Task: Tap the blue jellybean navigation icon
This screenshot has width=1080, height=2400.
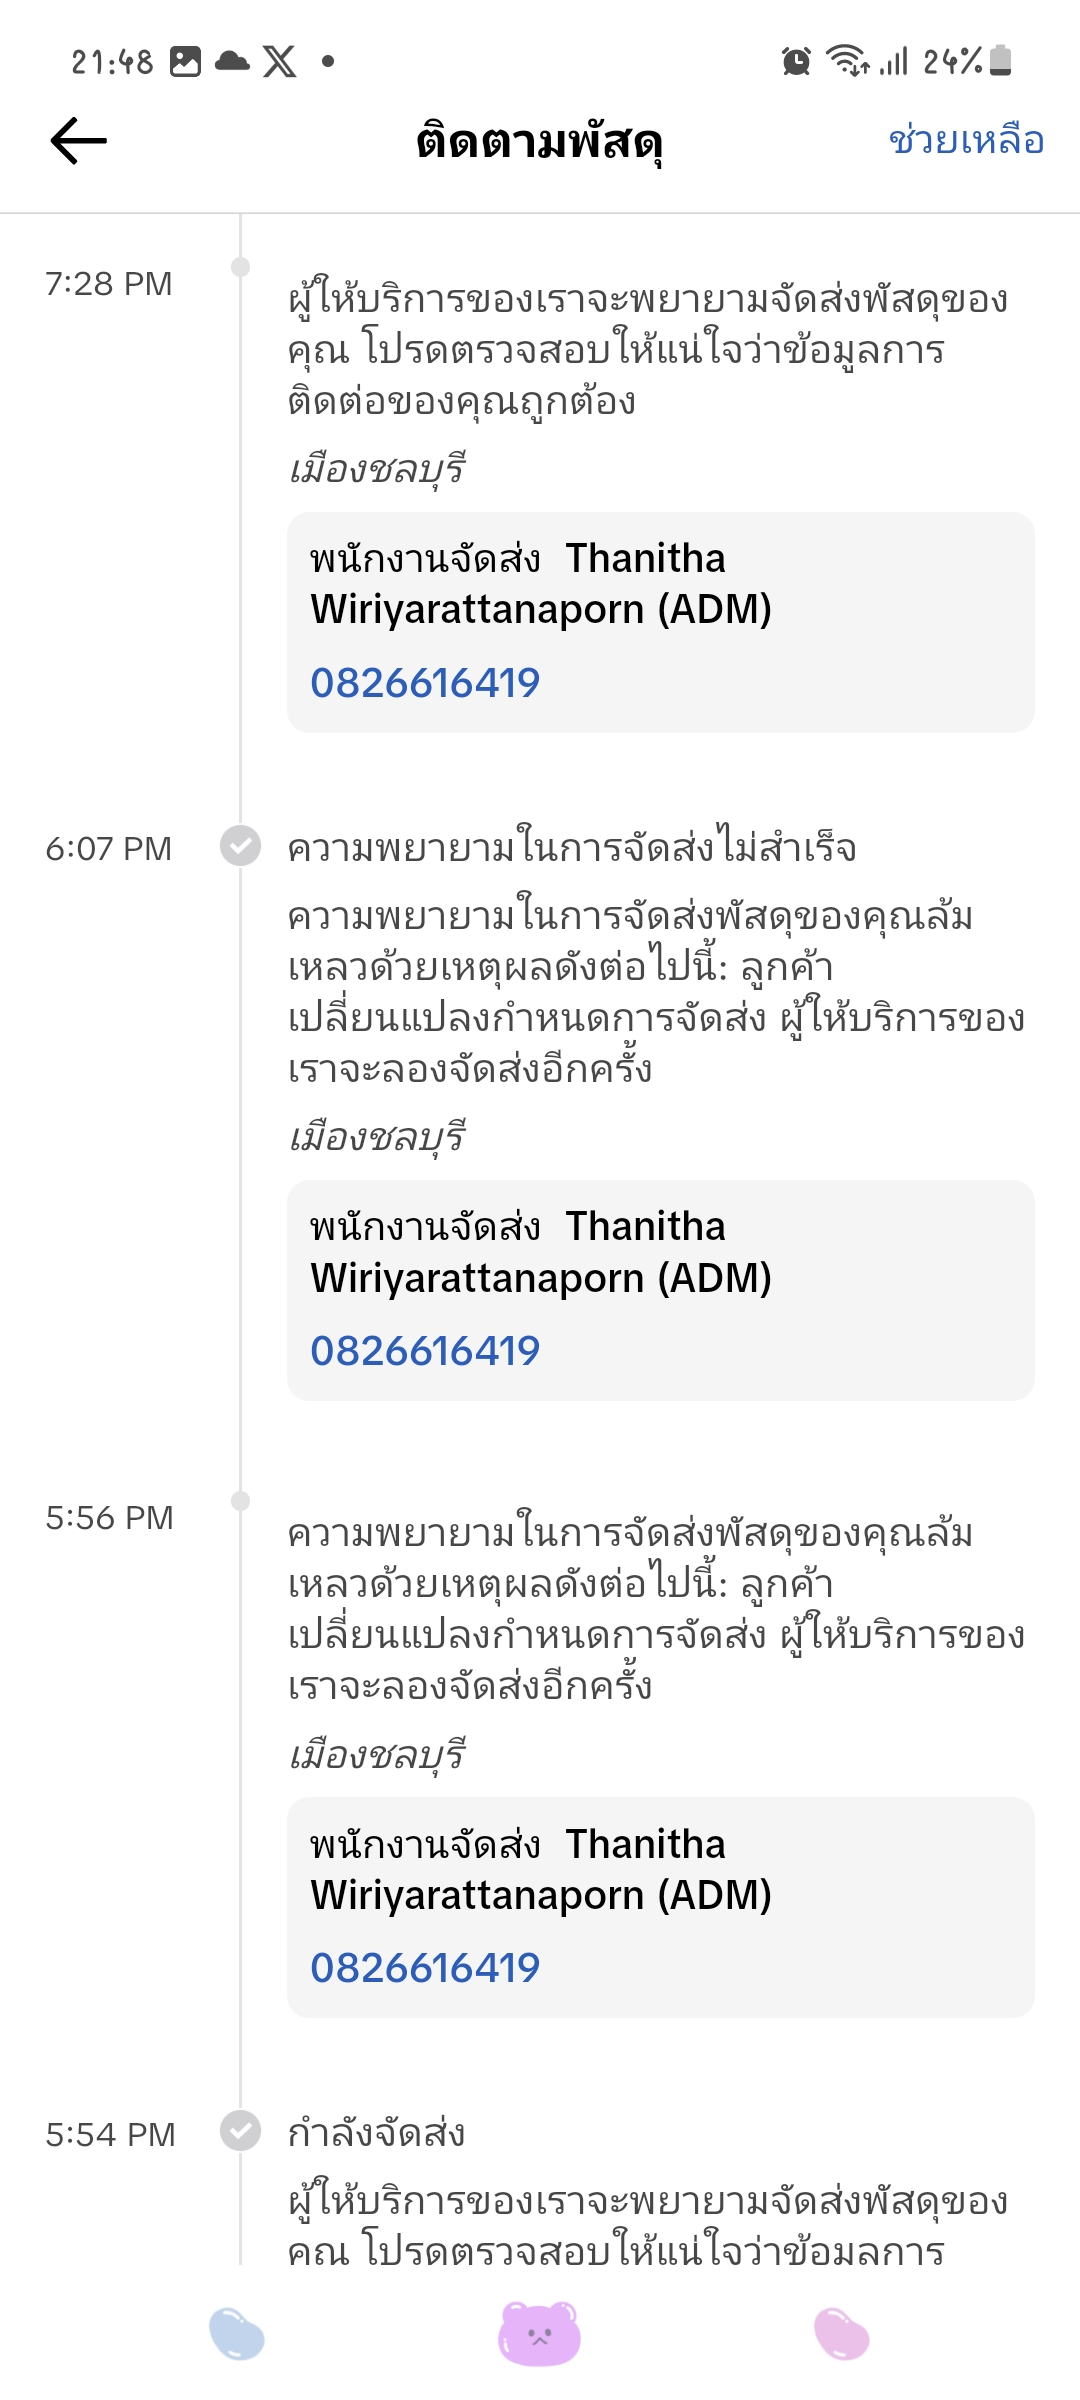Action: coord(237,2333)
